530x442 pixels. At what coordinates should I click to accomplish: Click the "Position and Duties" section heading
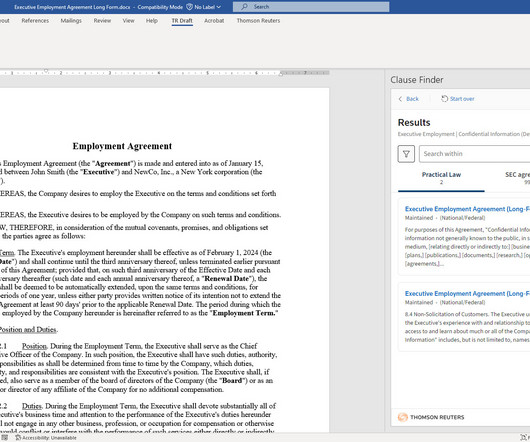(x=29, y=329)
